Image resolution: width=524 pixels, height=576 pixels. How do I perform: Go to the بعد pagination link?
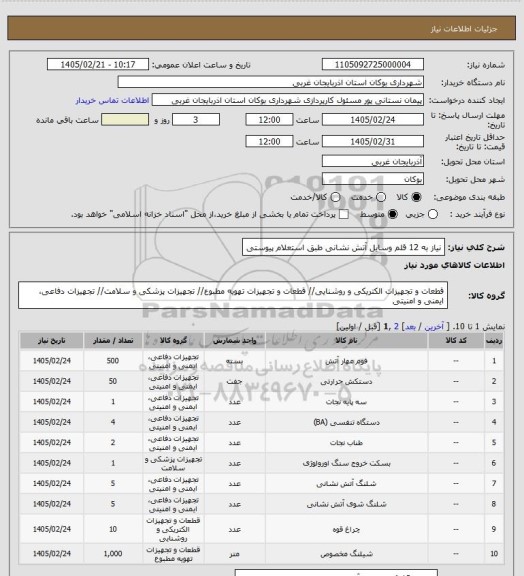409,327
